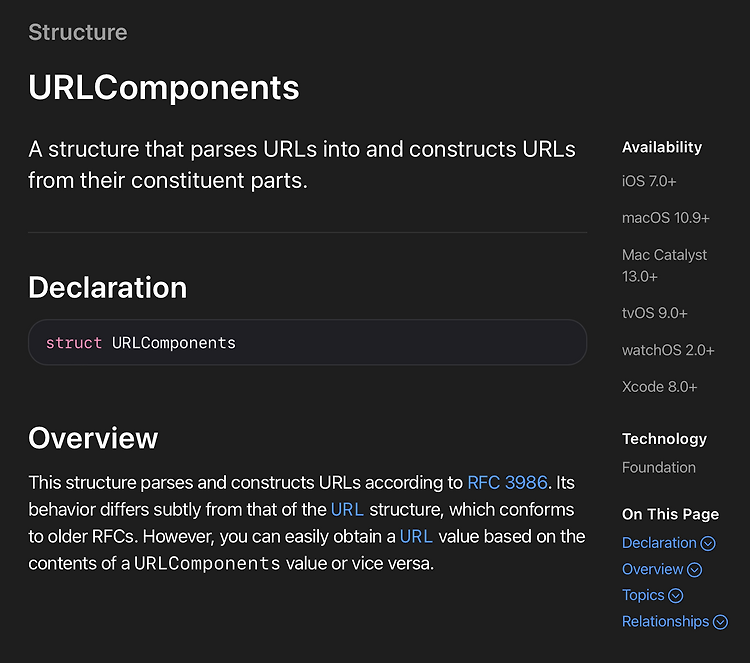This screenshot has width=750, height=663.
Task: Click the circled chevron icon beside Topics
Action: point(675,596)
